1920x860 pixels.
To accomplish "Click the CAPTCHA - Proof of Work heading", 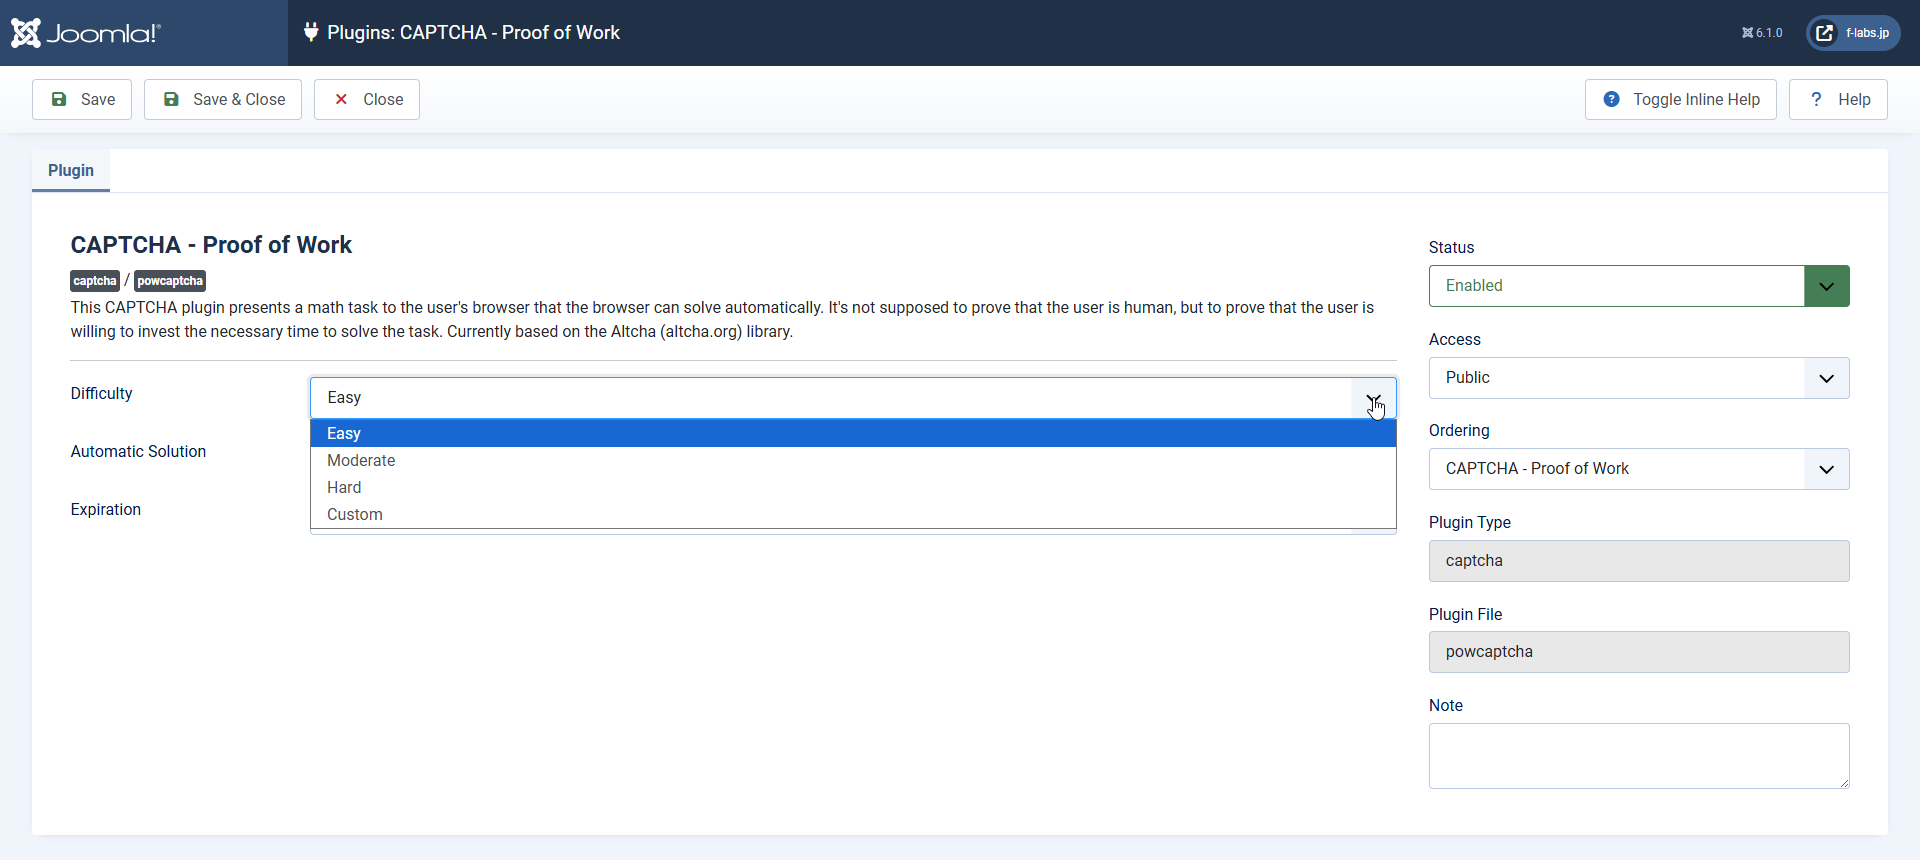I will coord(211,245).
